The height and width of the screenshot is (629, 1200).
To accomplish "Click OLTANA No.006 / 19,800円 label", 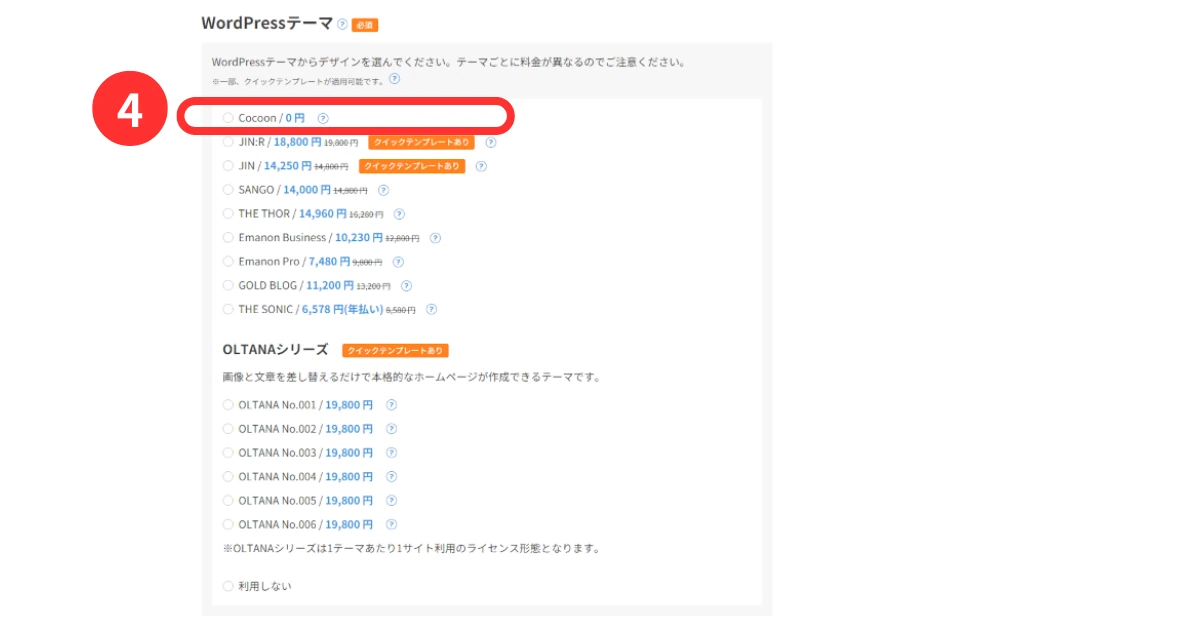I will pyautogui.click(x=305, y=525).
